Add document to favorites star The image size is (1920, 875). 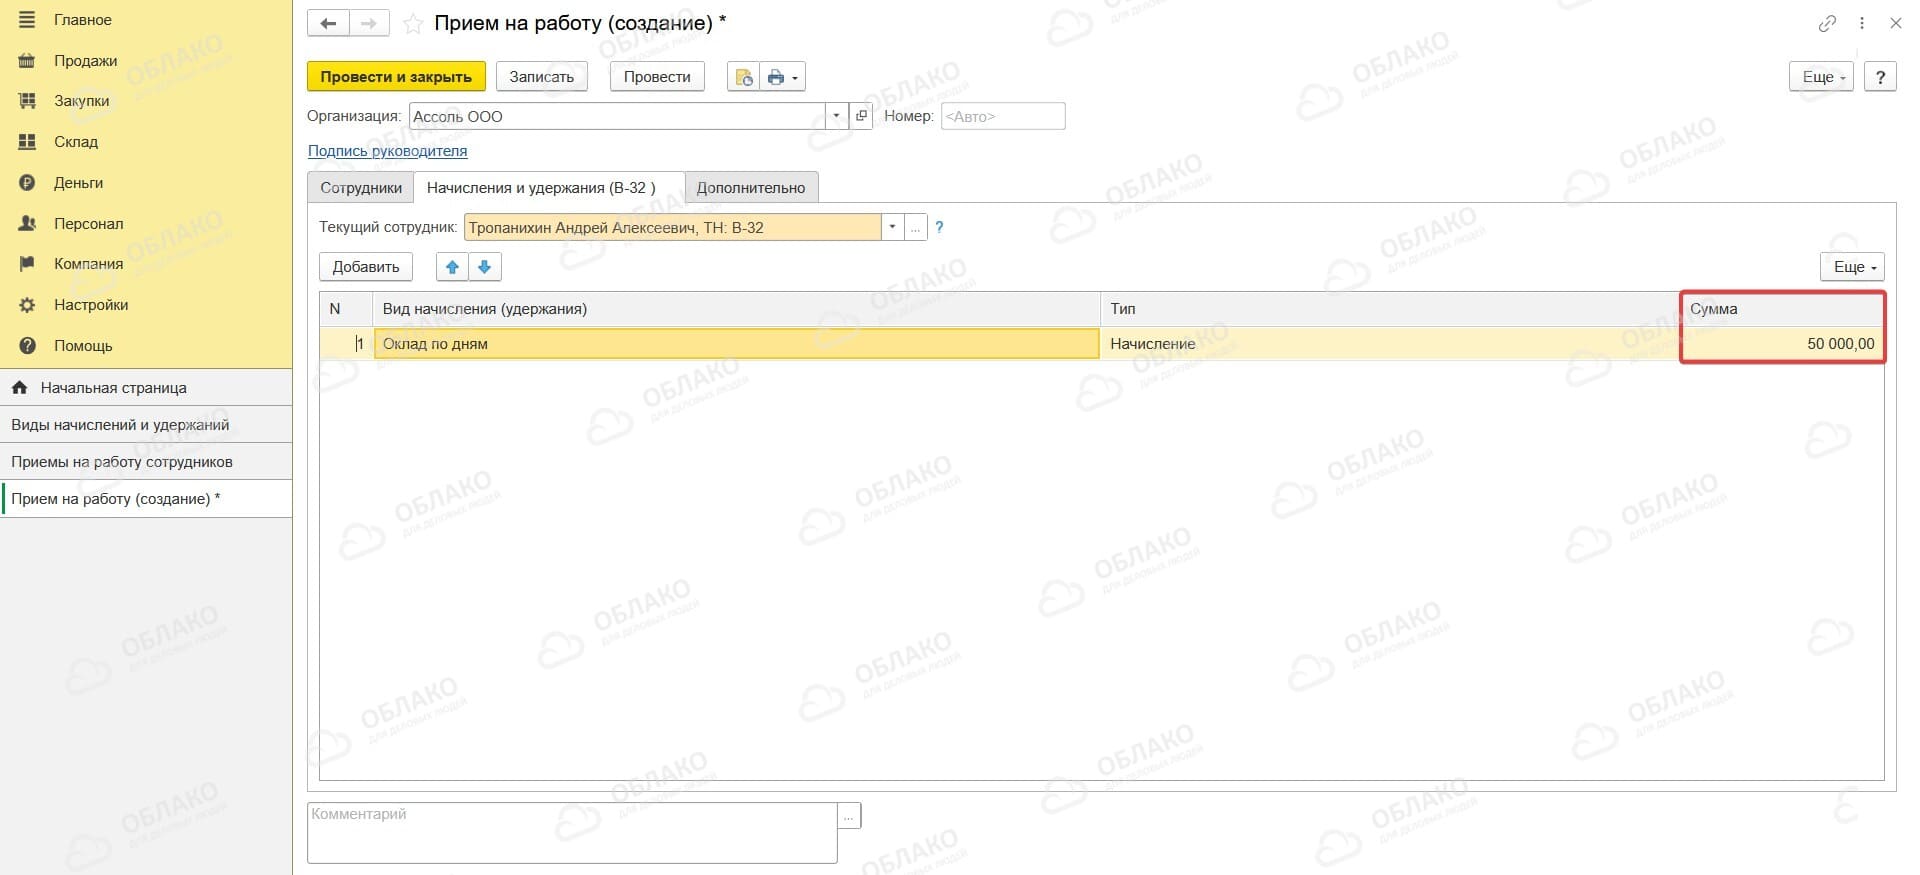coord(412,24)
